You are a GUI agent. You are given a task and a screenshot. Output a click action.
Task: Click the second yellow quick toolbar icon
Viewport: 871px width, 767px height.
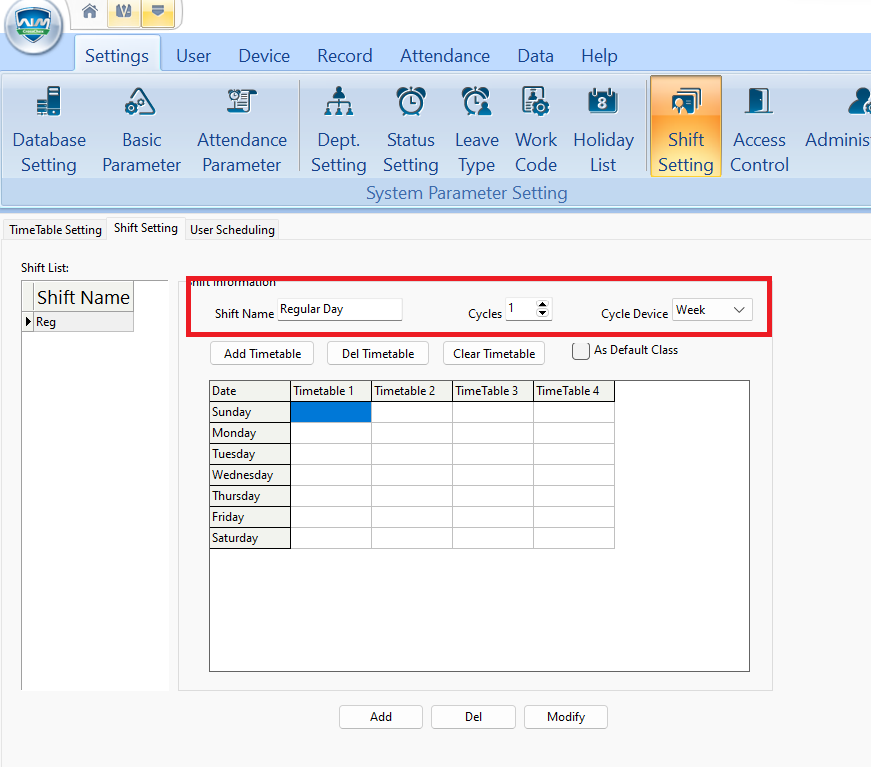[124, 12]
